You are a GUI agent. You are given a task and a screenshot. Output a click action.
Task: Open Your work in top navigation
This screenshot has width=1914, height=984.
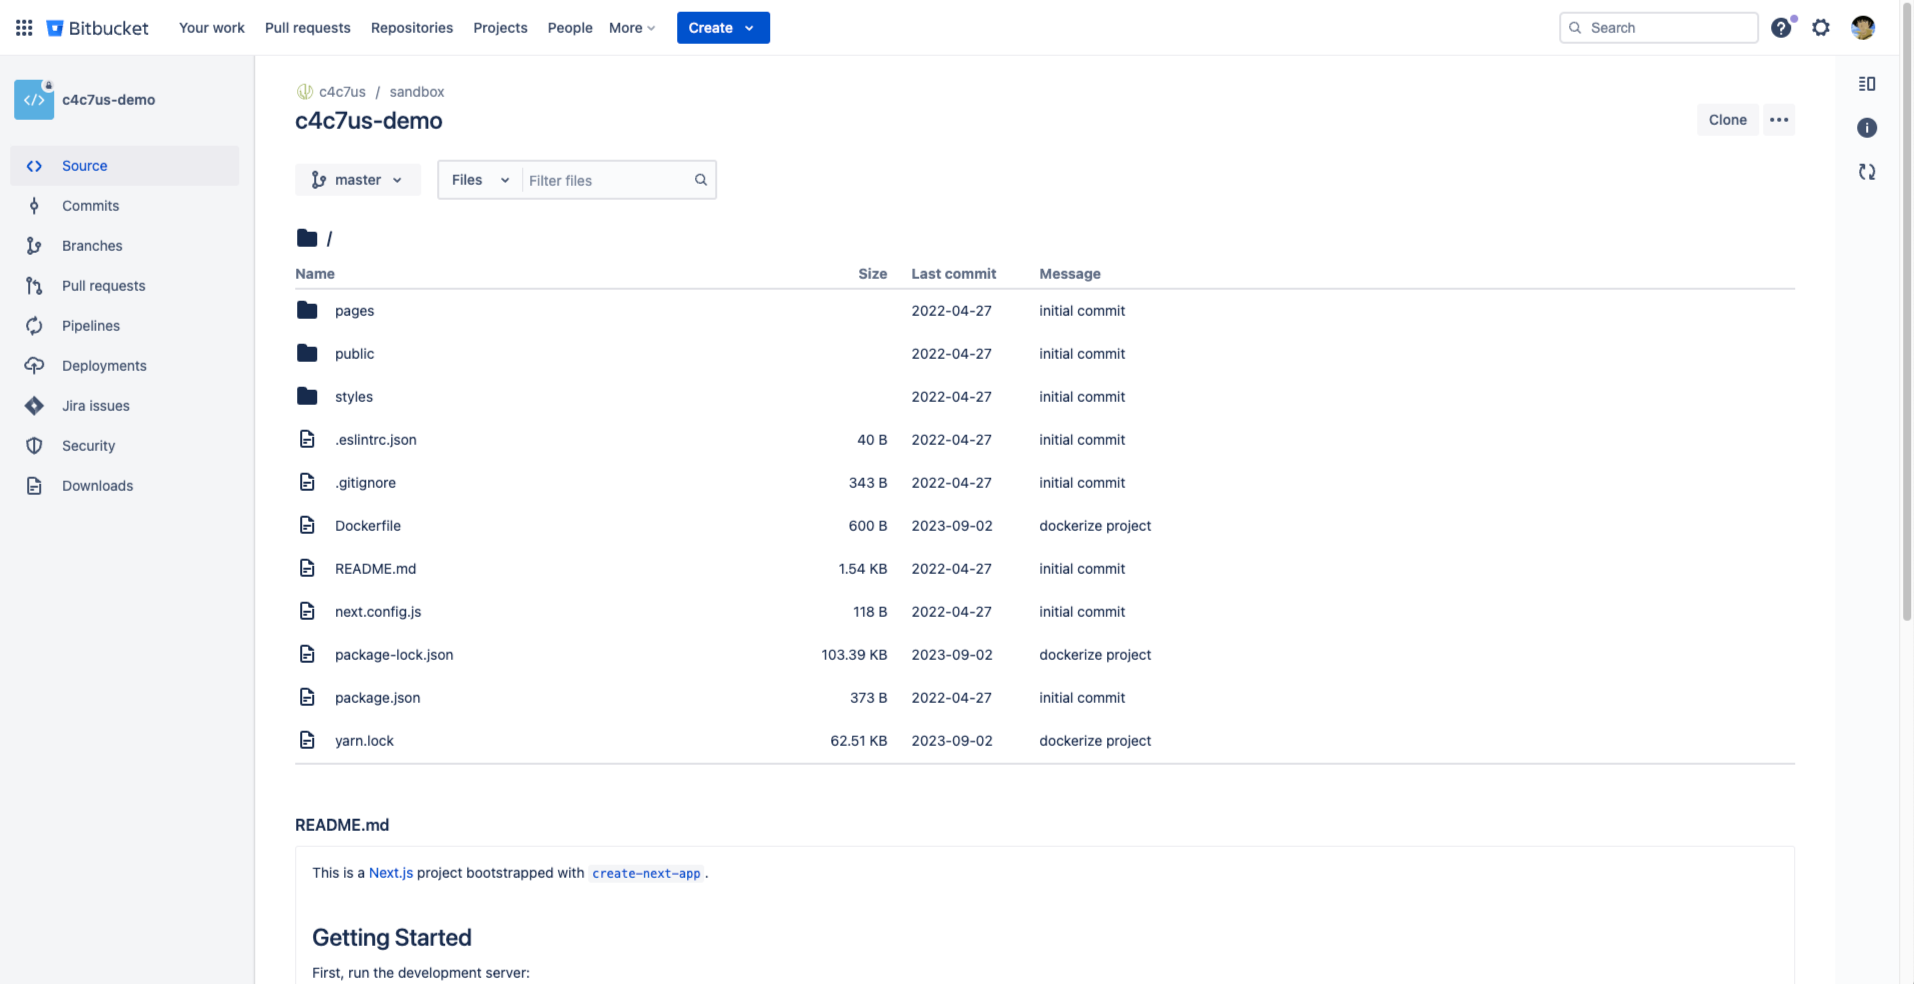[212, 28]
